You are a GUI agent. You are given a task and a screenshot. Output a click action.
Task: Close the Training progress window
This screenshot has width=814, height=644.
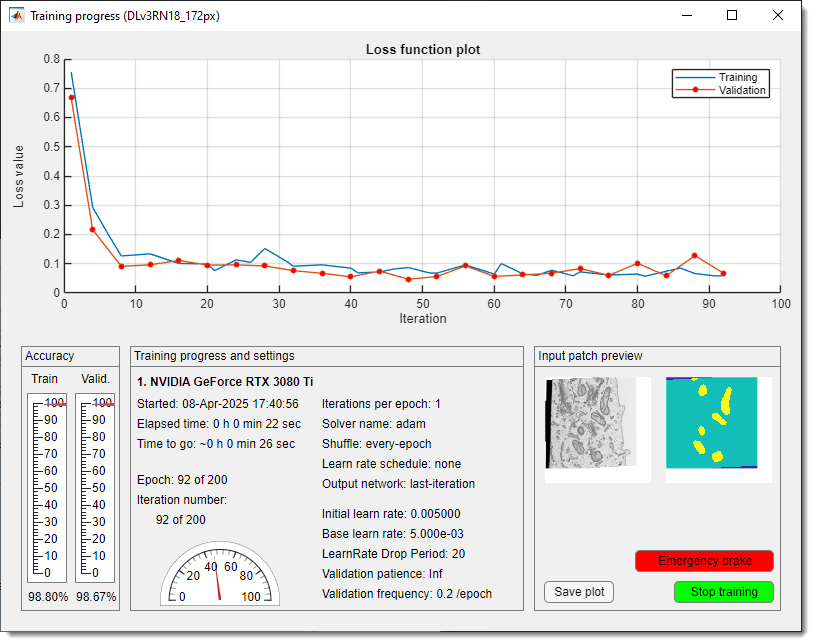778,16
